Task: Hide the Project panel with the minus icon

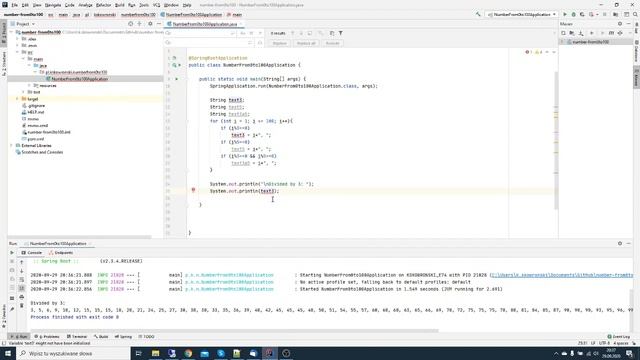Action: coord(159,24)
